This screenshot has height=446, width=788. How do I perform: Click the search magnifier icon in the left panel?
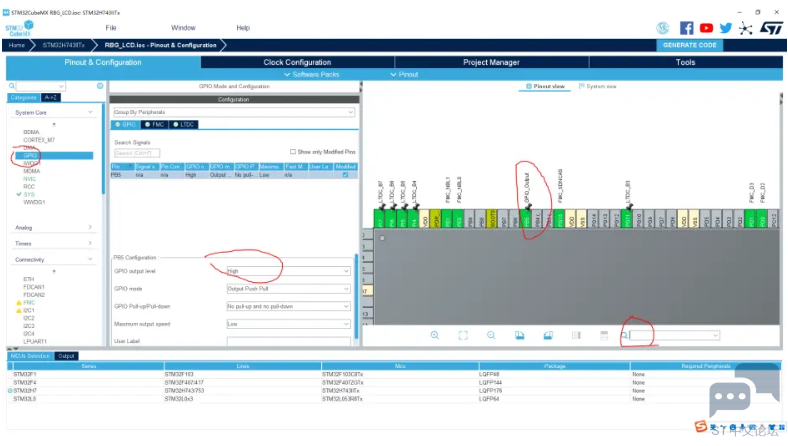(12, 86)
